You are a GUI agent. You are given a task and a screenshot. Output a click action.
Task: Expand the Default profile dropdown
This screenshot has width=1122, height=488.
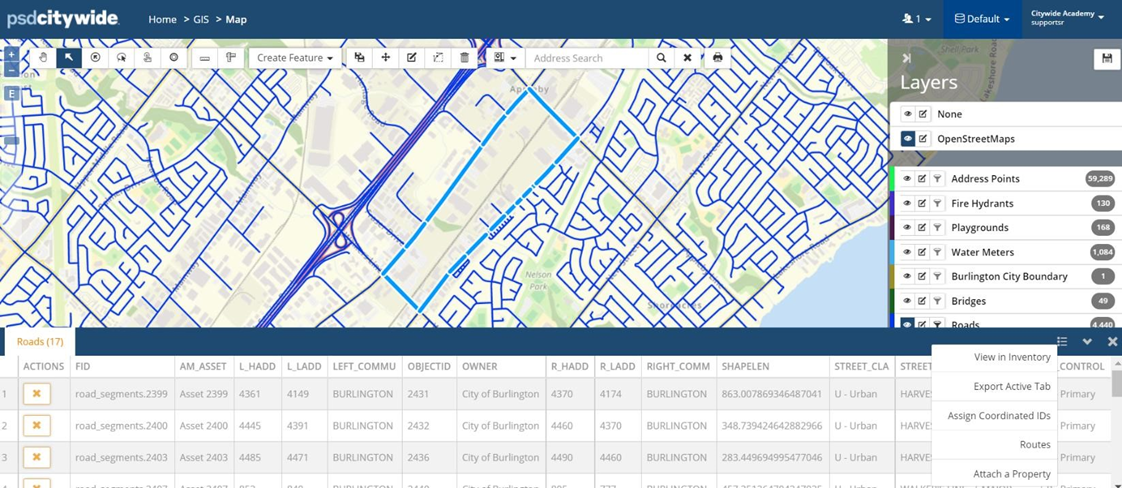pos(981,19)
